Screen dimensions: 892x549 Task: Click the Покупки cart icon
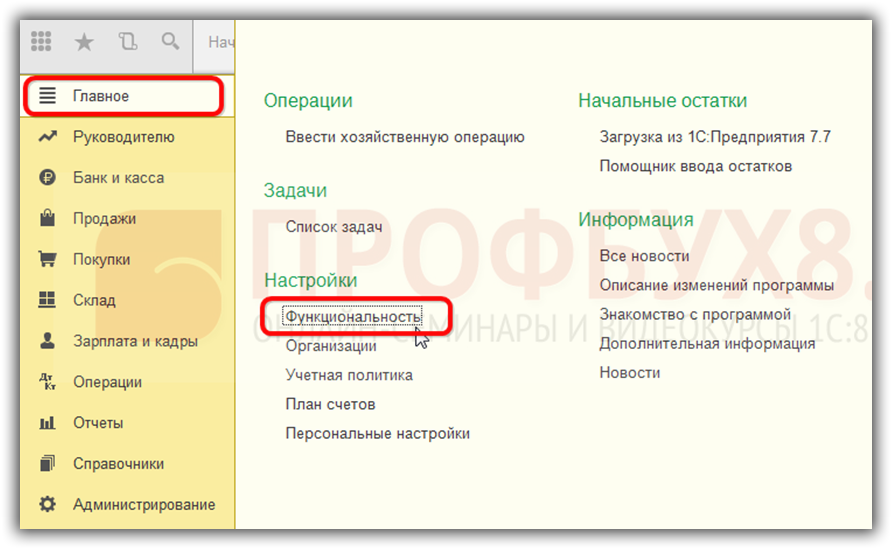click(47, 260)
